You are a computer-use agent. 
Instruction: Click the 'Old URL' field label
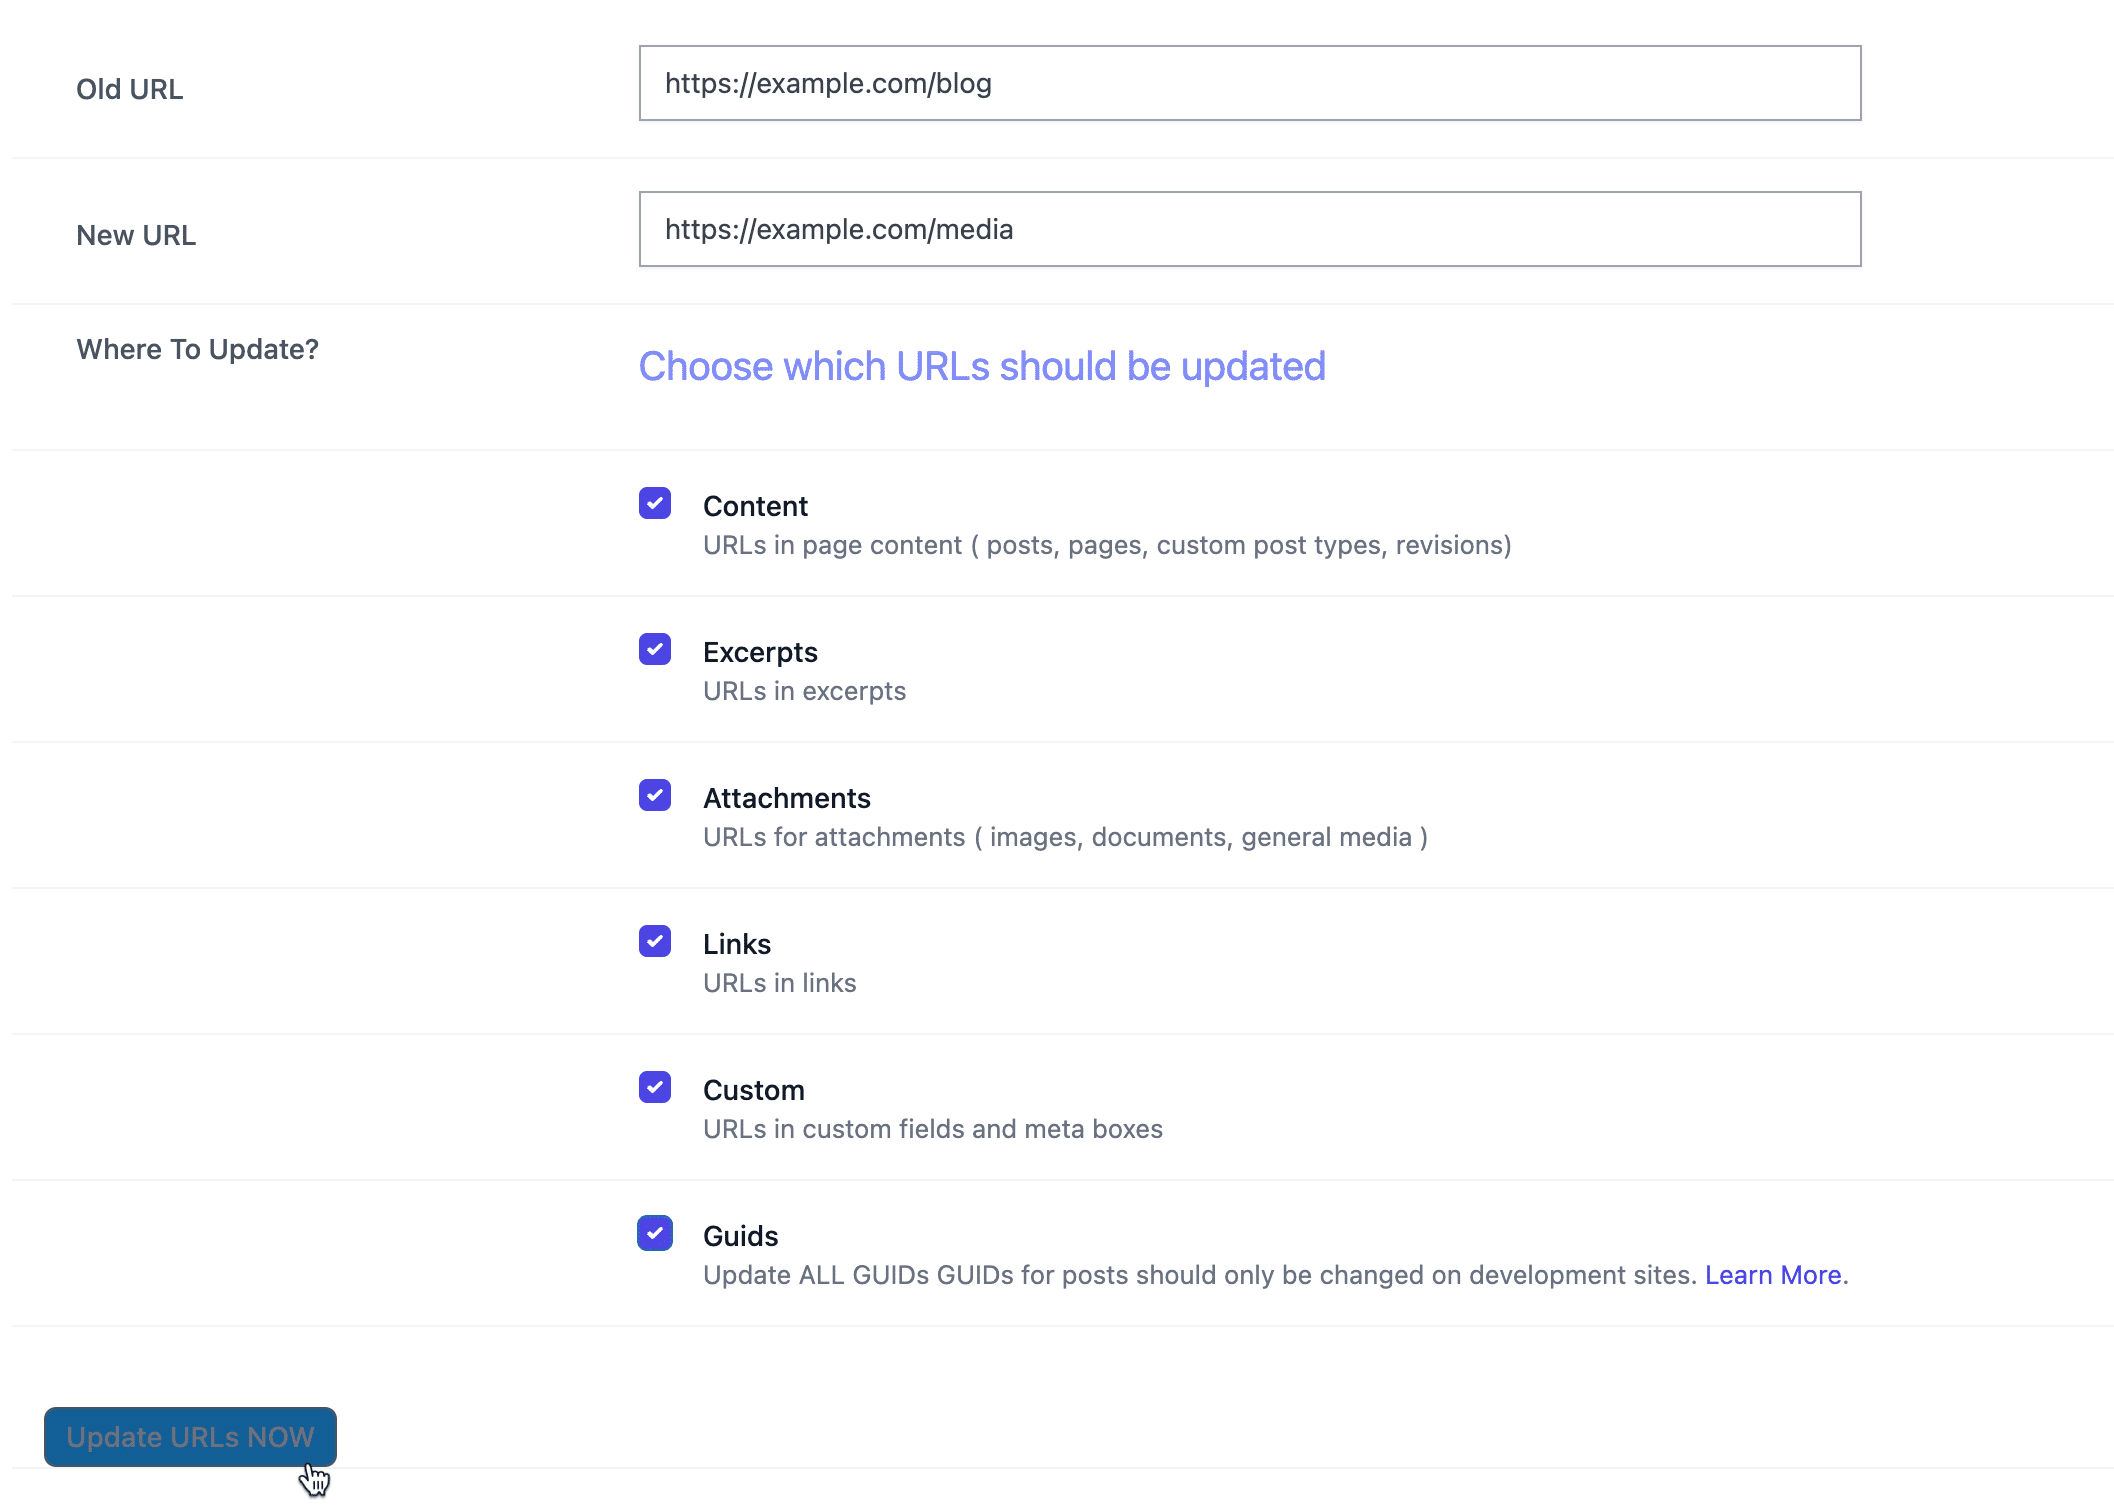[x=130, y=89]
